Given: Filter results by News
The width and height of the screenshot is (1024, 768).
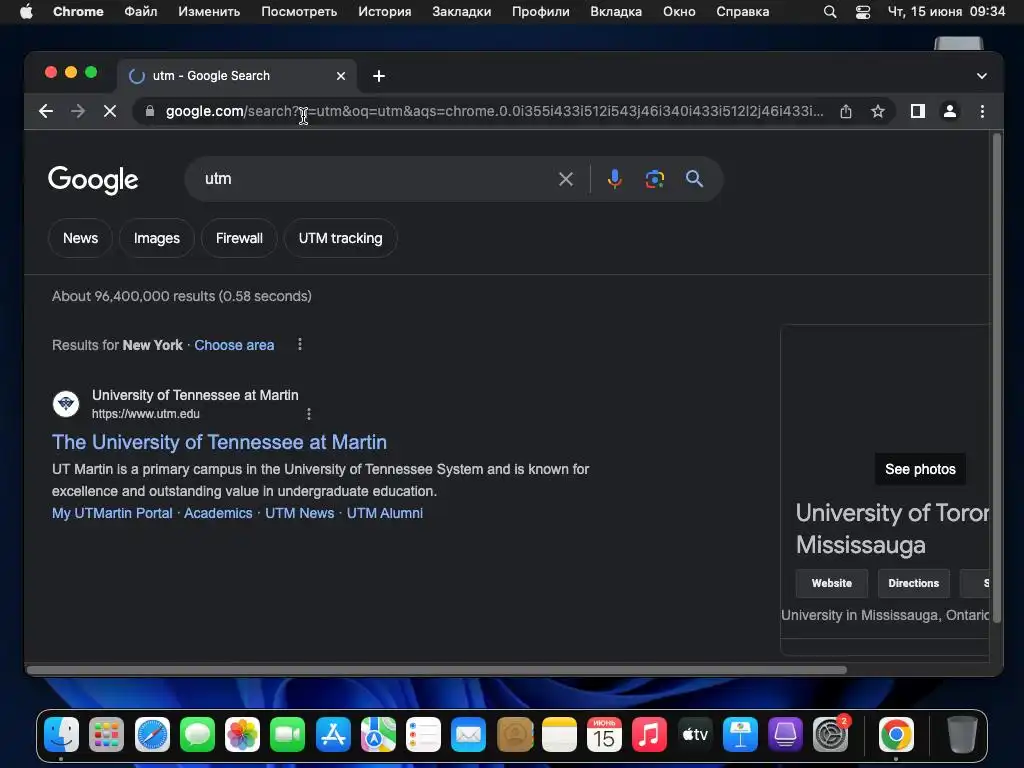Looking at the screenshot, I should [80, 238].
